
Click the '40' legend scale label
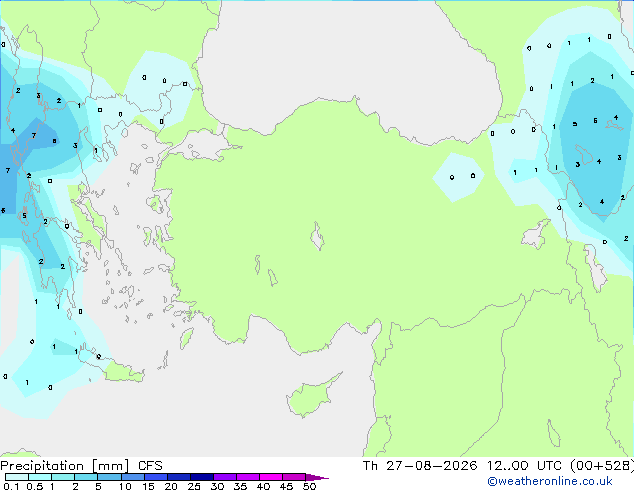263,486
